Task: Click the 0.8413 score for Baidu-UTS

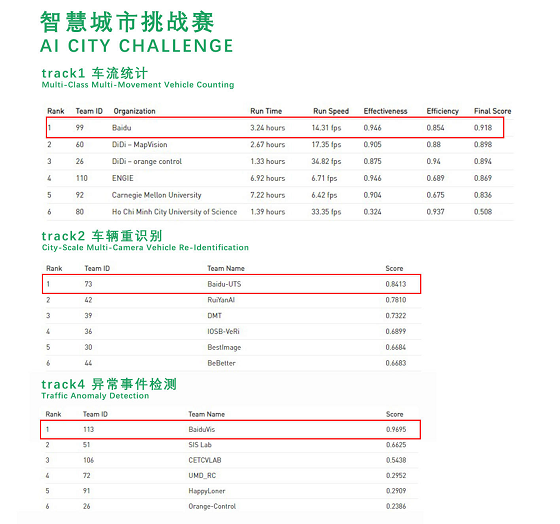Action: tap(396, 284)
